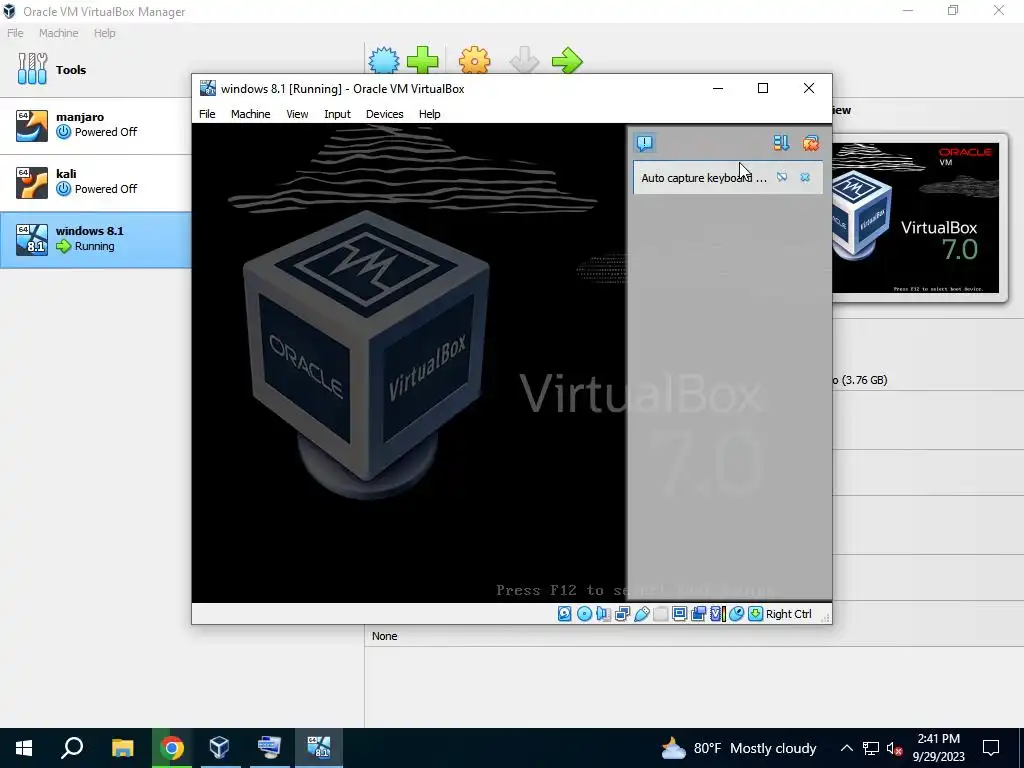Open the Devices menu in VM window
This screenshot has width=1024, height=768.
(x=384, y=114)
